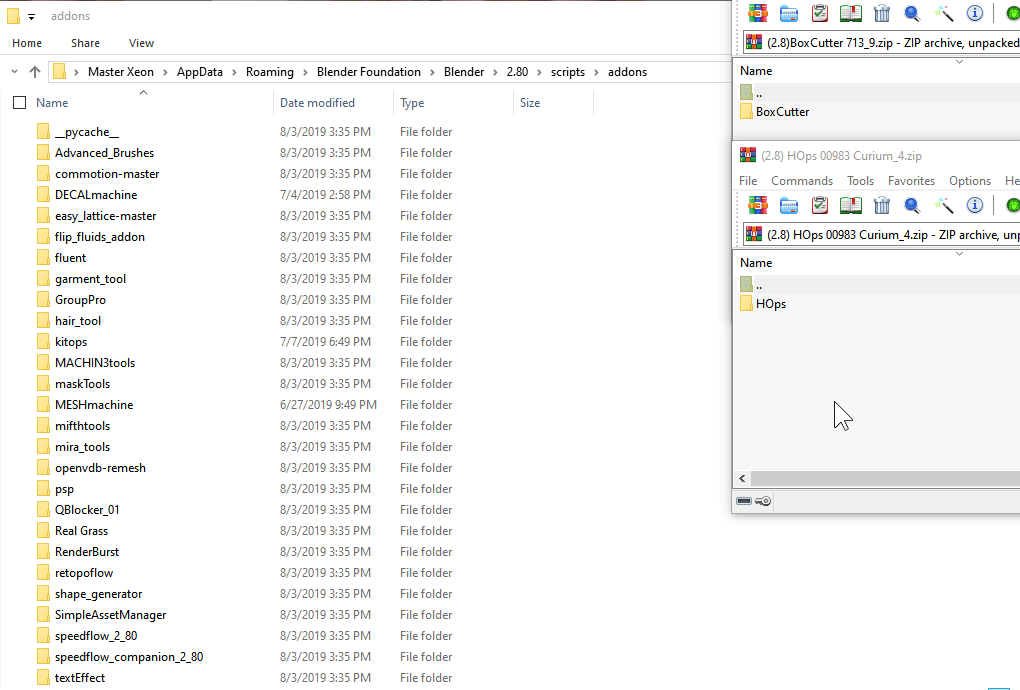Tick the select-all checkbox beside Name header
The width and height of the screenshot is (1020, 690).
tap(20, 103)
